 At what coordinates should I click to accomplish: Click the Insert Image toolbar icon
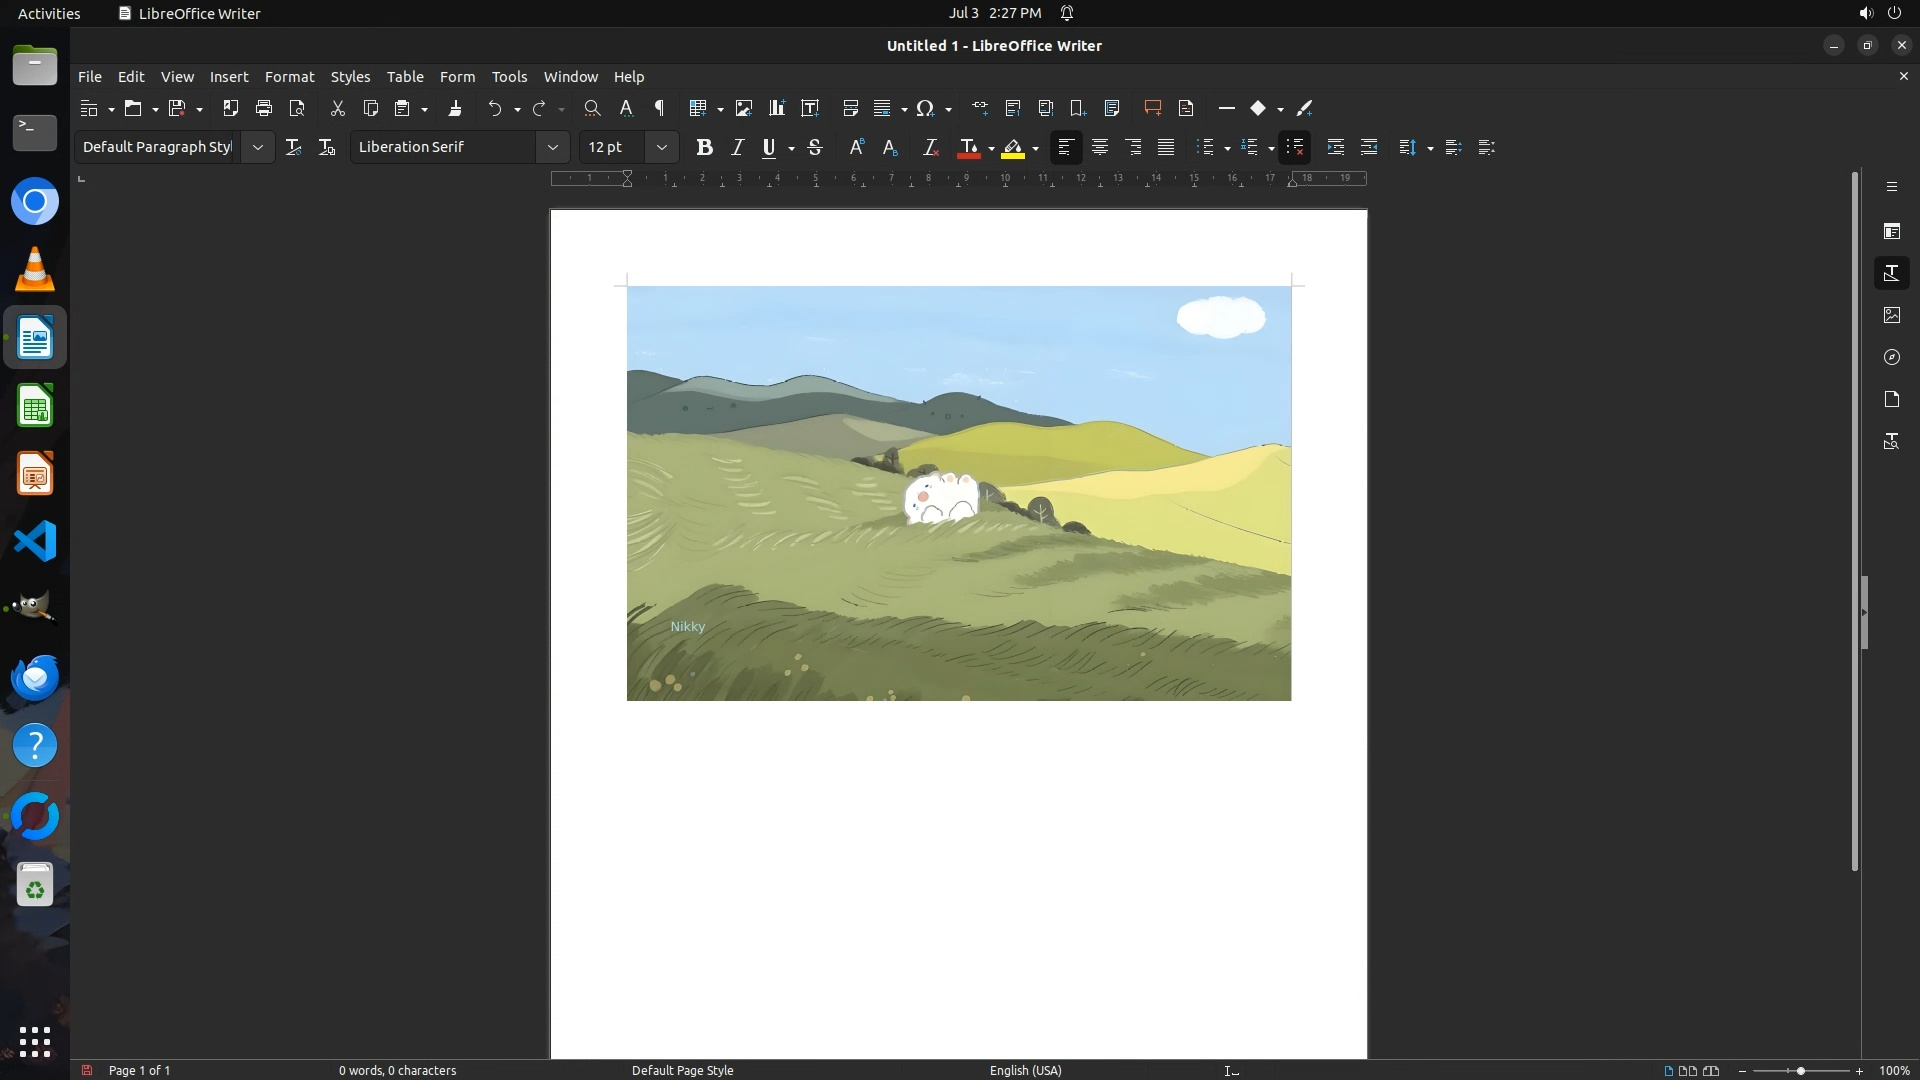(743, 108)
